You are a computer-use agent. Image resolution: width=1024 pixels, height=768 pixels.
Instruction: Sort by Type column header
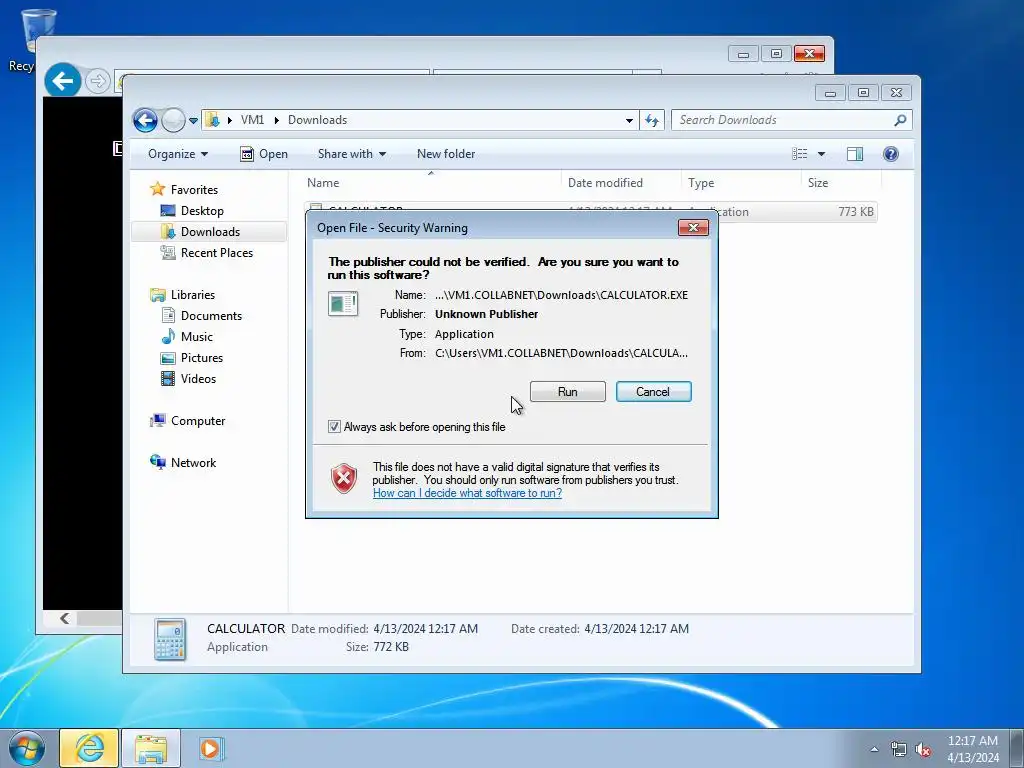click(x=741, y=183)
